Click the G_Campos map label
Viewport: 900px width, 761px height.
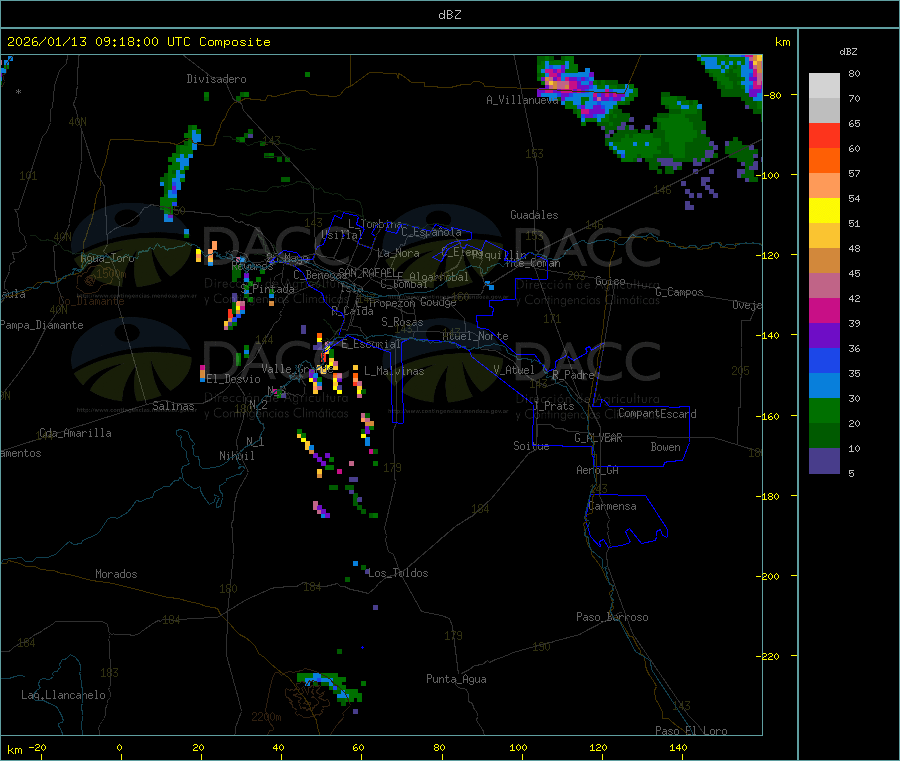(x=679, y=292)
